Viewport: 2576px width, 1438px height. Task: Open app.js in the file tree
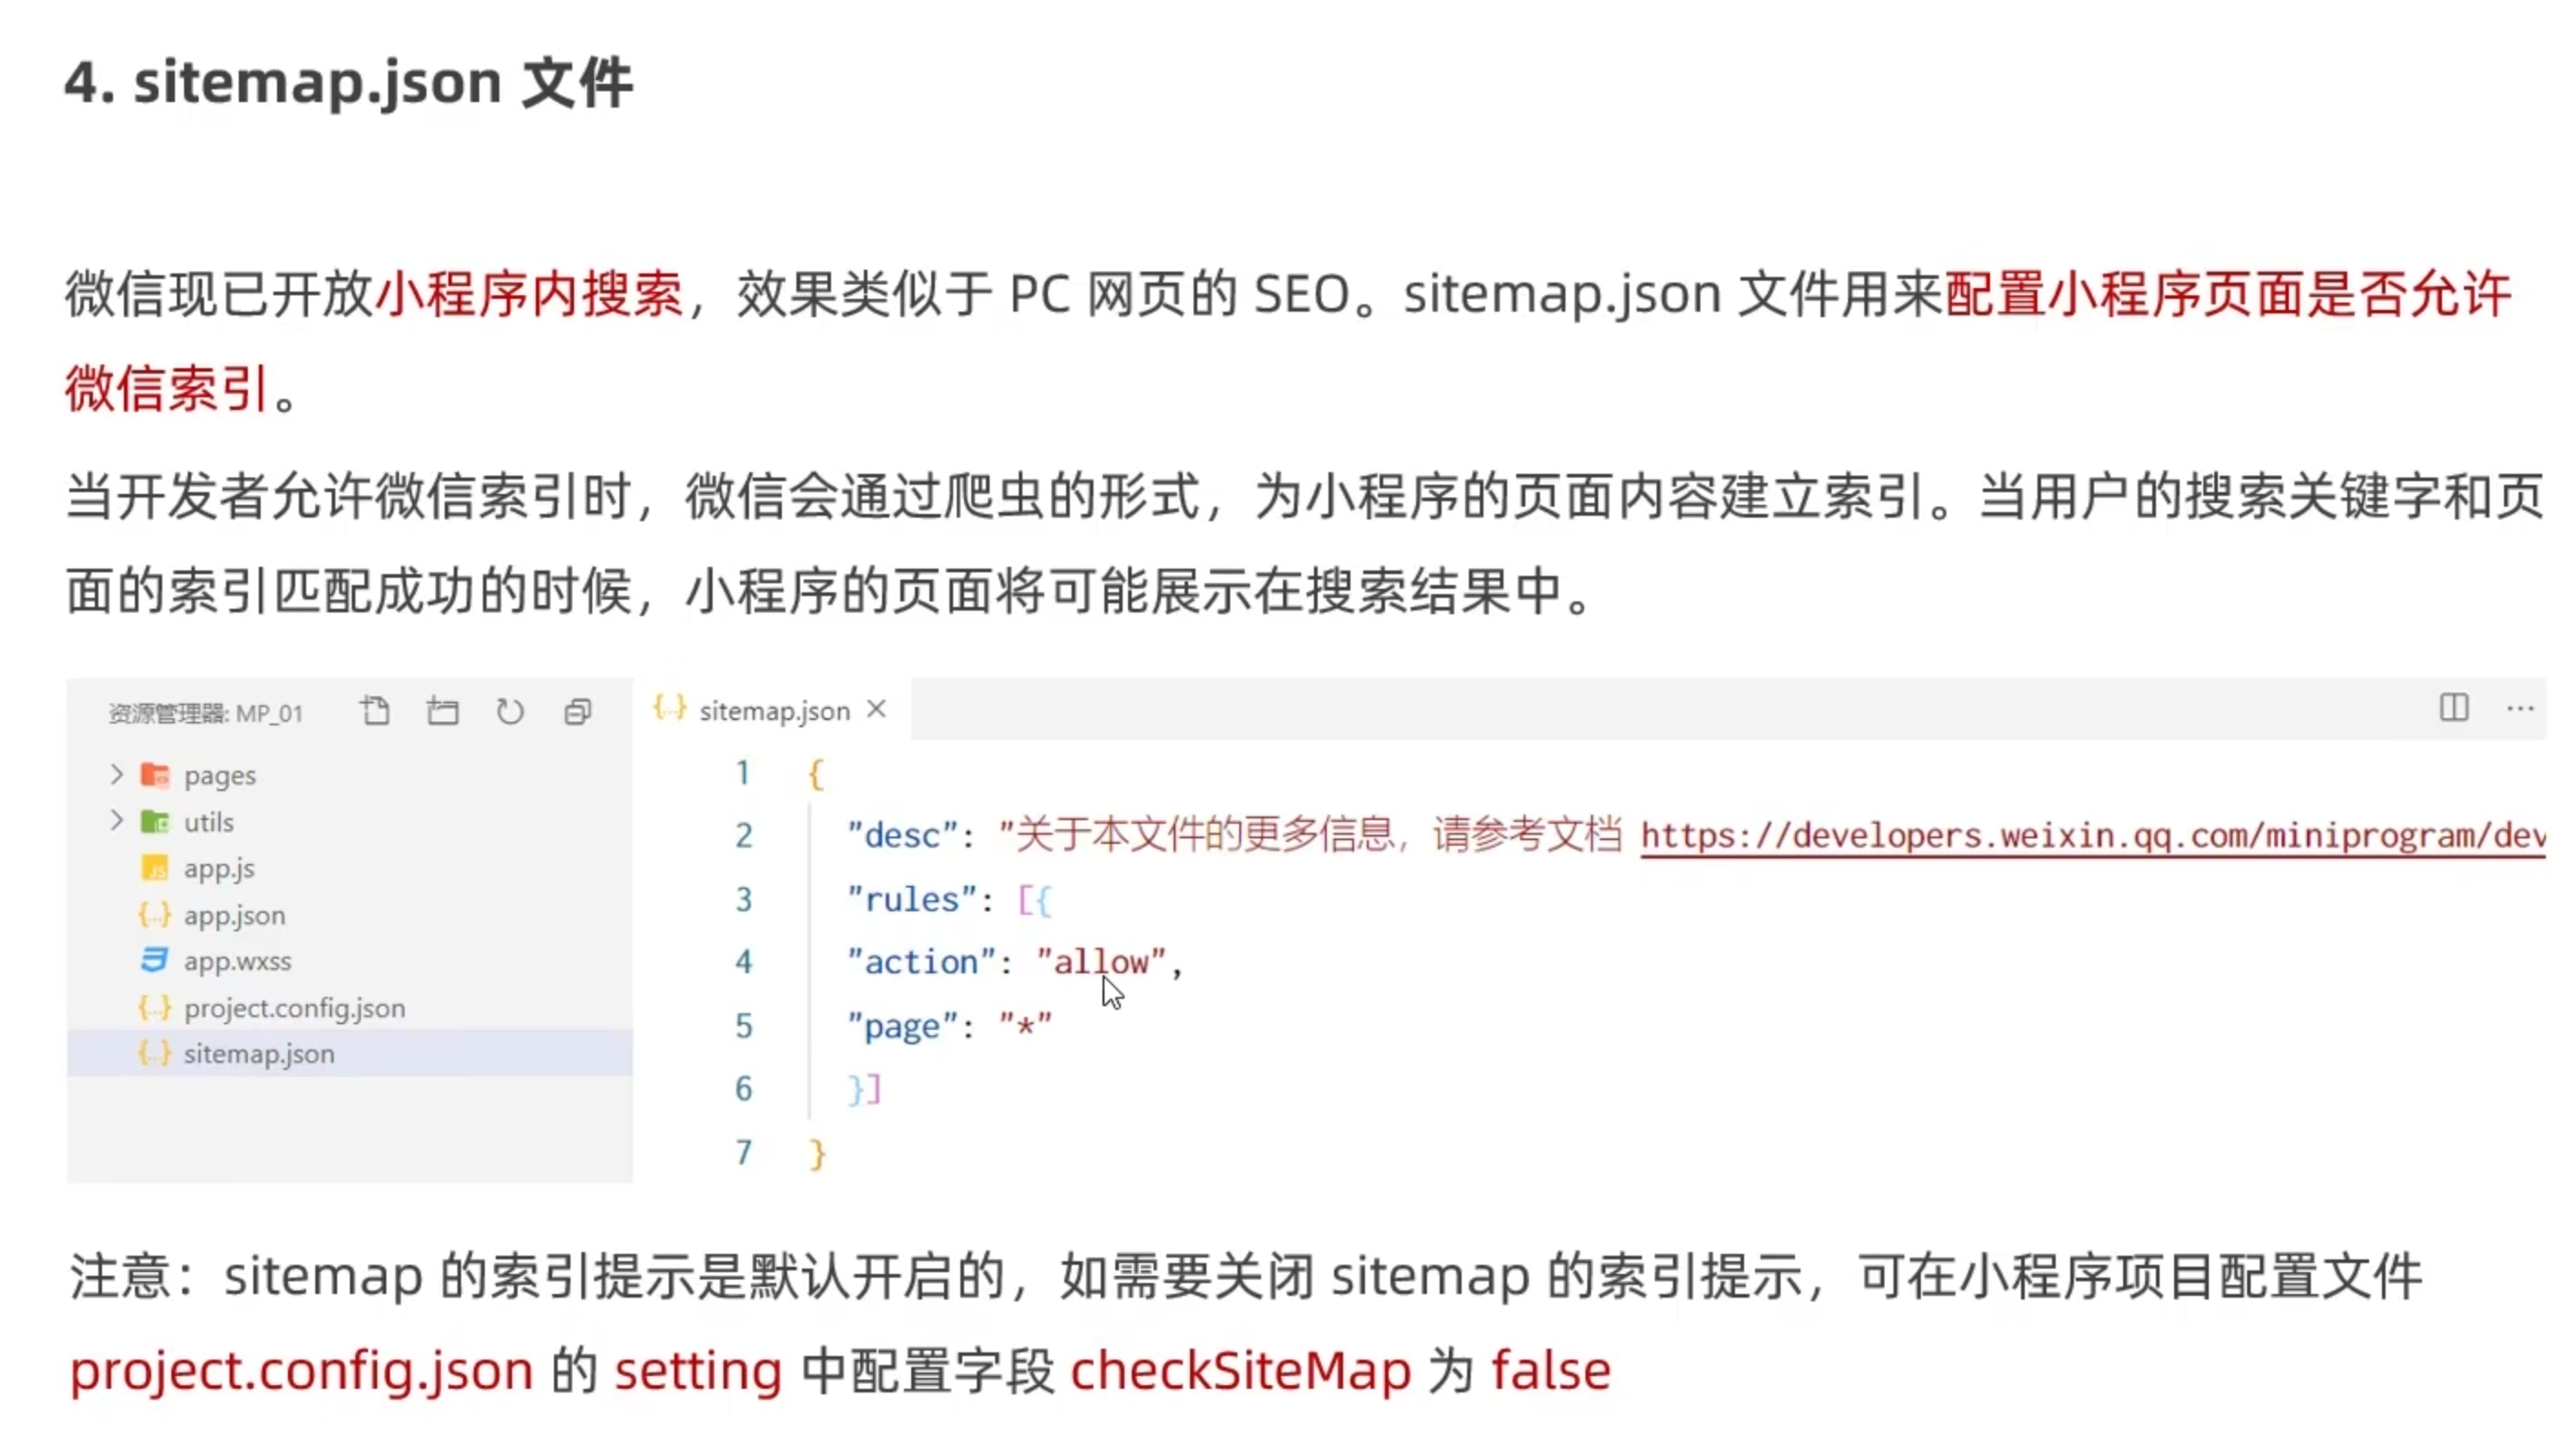(218, 869)
